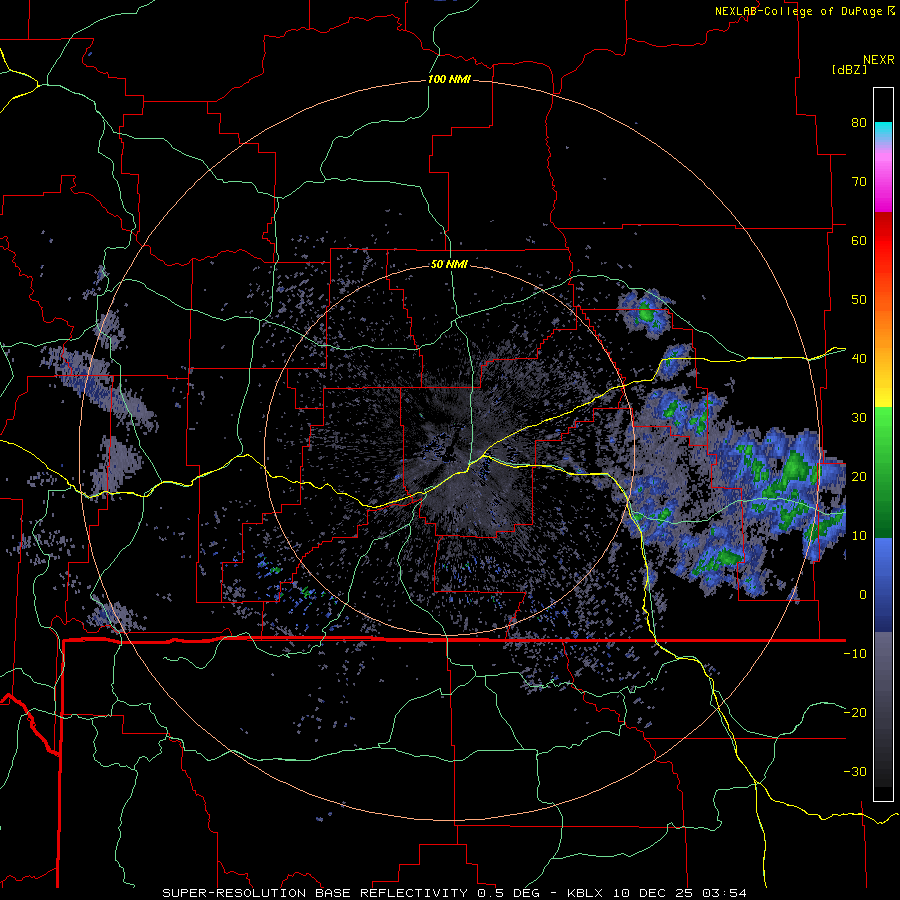Click the 100 NMI range ring label
The image size is (900, 900).
449,79
